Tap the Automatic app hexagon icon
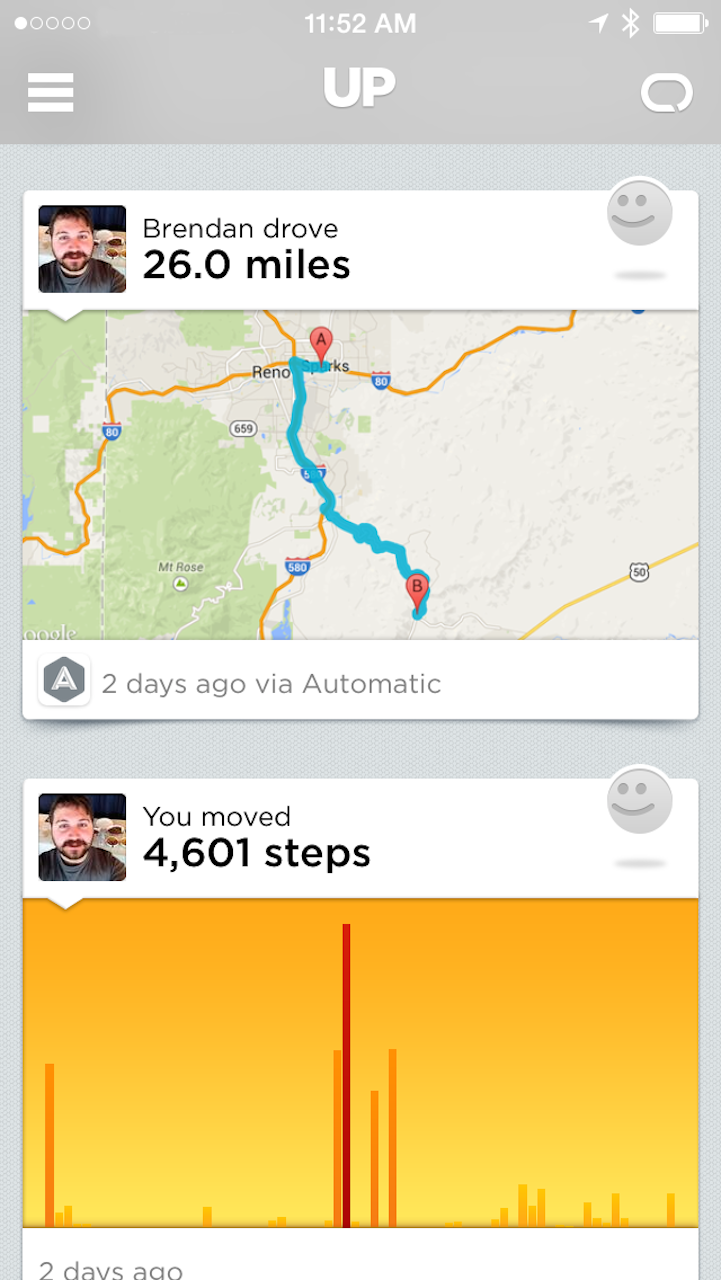The width and height of the screenshot is (721, 1280). point(64,681)
